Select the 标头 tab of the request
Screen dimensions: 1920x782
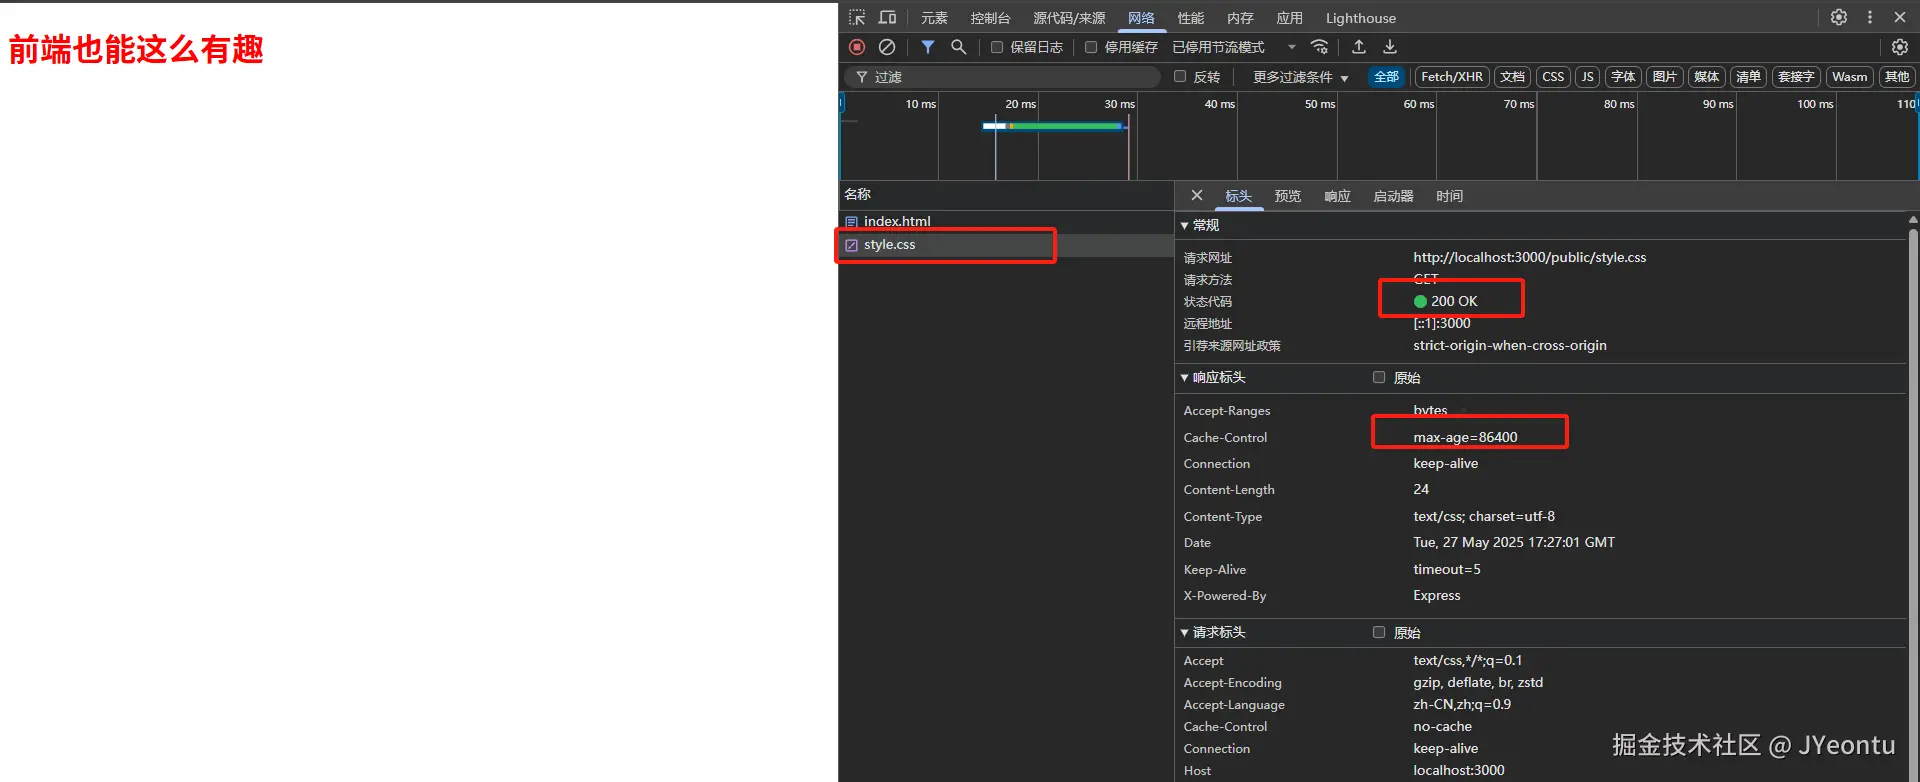click(1238, 196)
